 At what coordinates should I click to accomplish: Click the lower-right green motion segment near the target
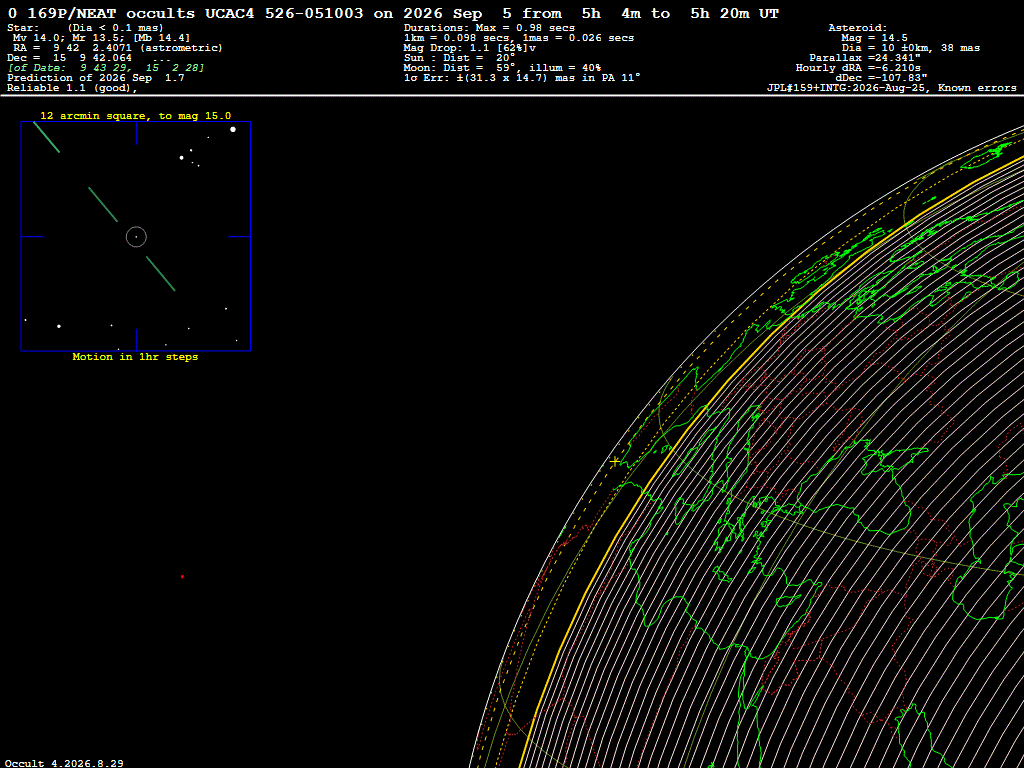pos(161,274)
